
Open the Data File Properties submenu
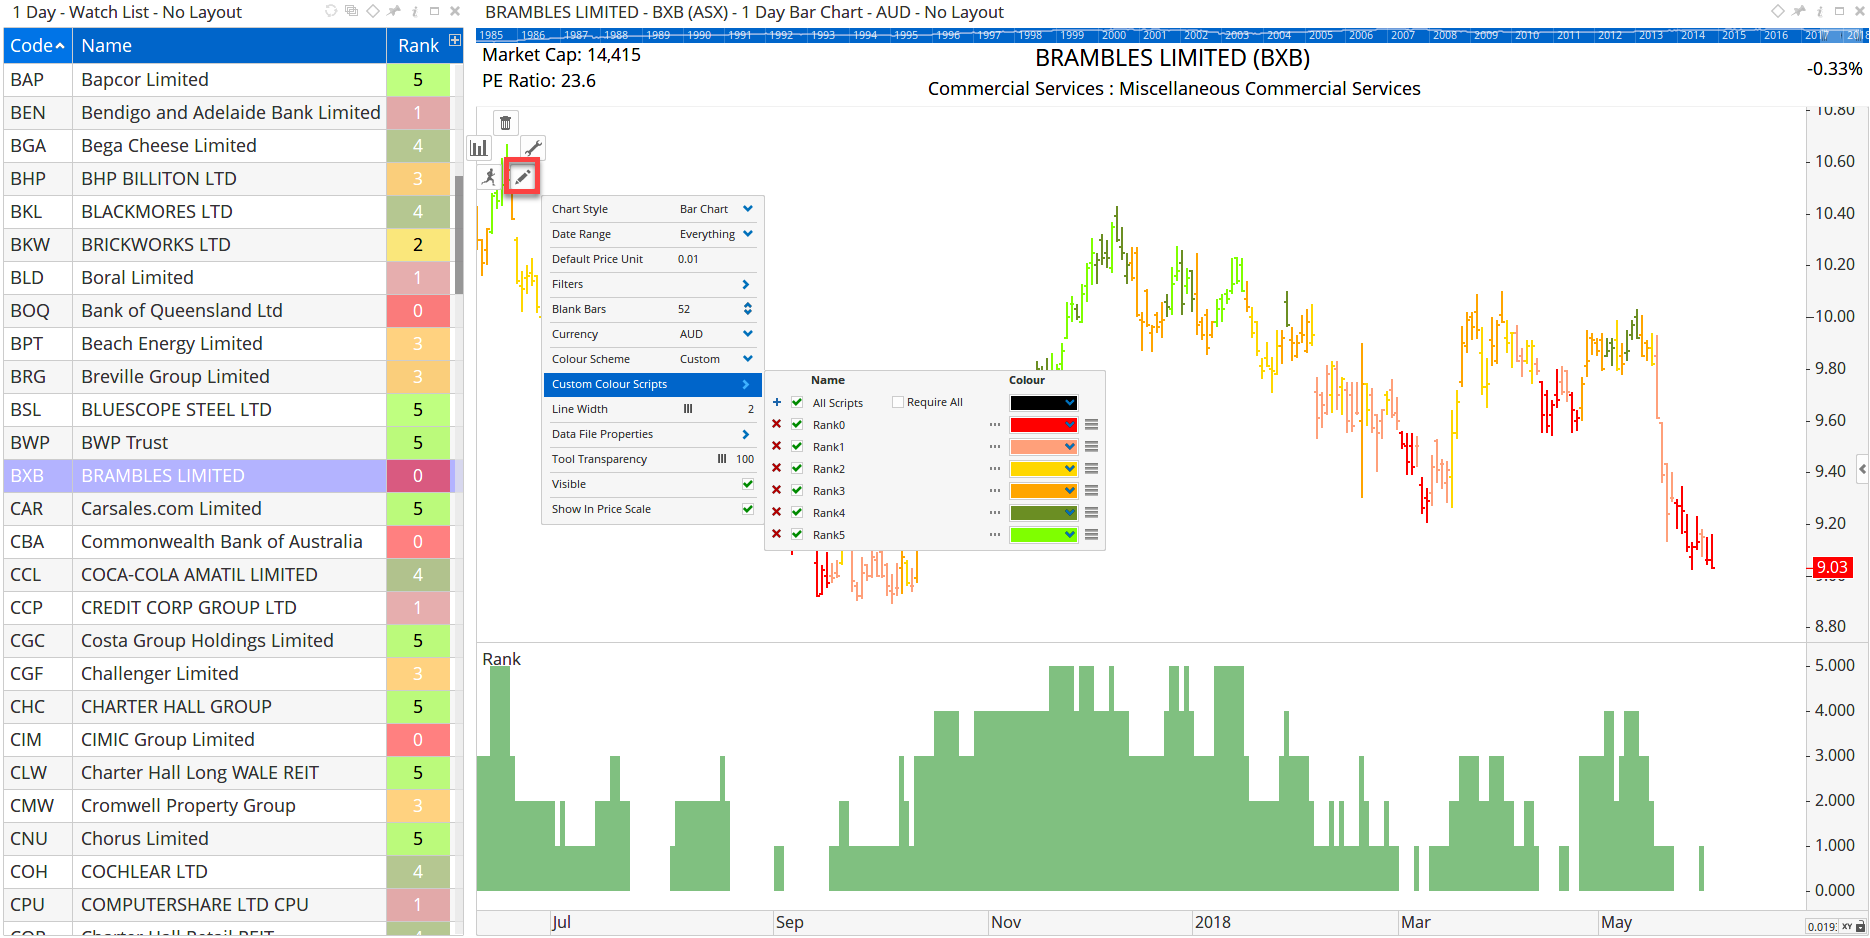[744, 434]
